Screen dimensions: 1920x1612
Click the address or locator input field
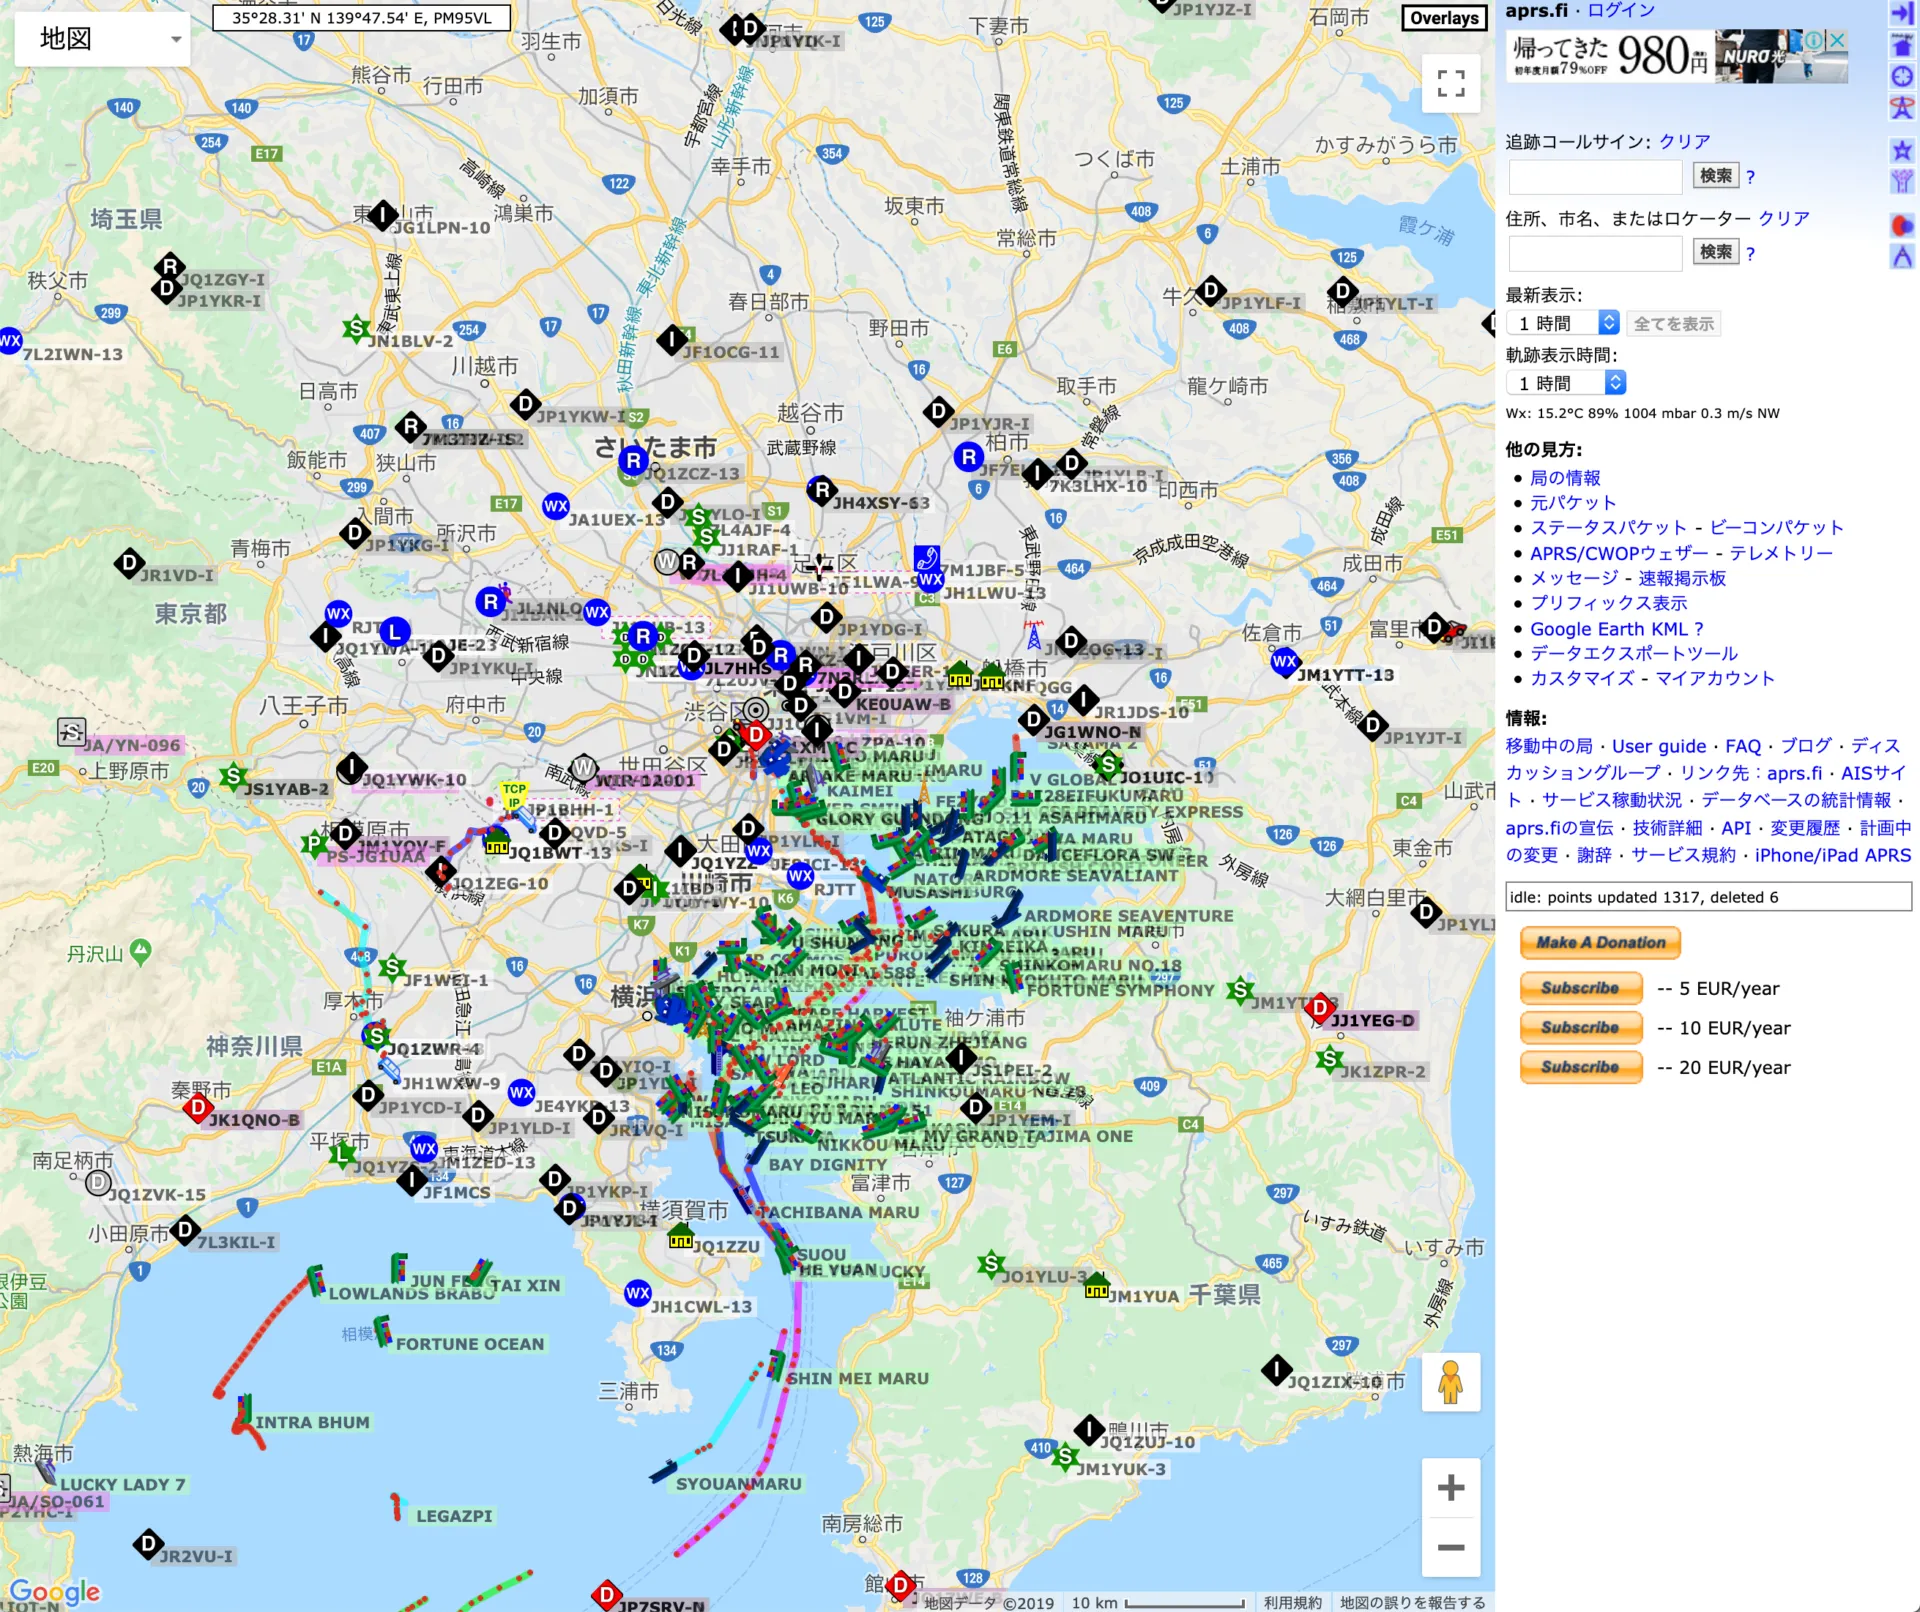(x=1595, y=253)
